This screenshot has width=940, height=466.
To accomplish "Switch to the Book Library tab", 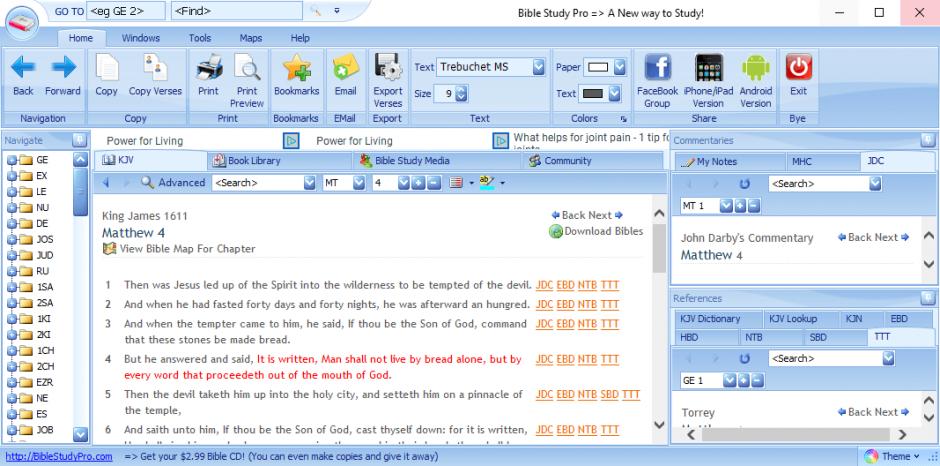I will (x=280, y=161).
